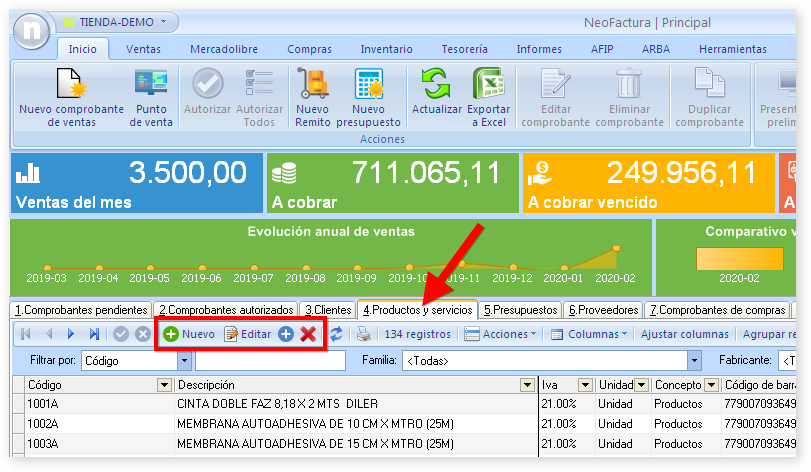This screenshot has height=472, width=811.
Task: Click Nuevo presupuesto calculator icon
Action: point(368,84)
